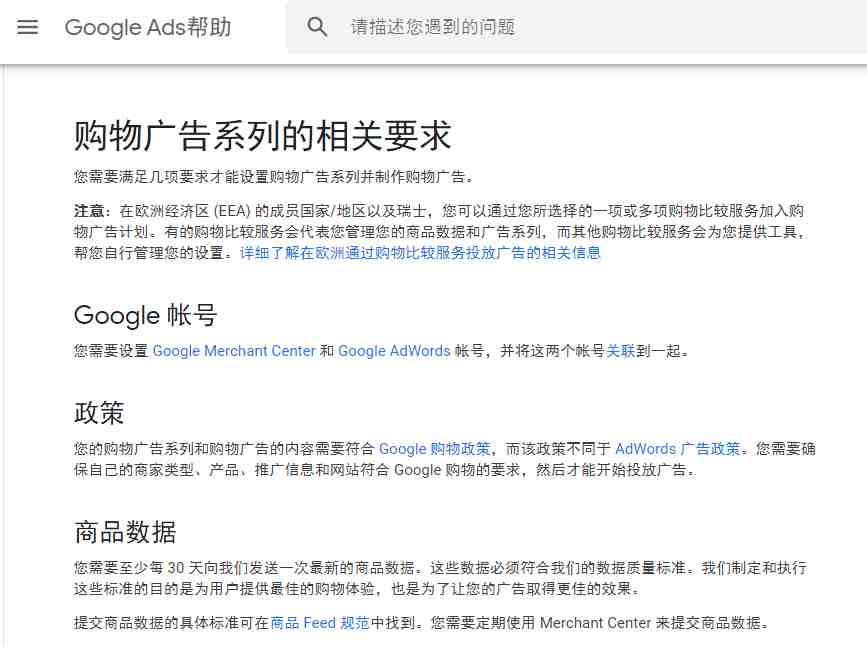Open link 详细了解在欧洲通过购物比较服务投放广告的相关信息
867x647 pixels.
420,253
